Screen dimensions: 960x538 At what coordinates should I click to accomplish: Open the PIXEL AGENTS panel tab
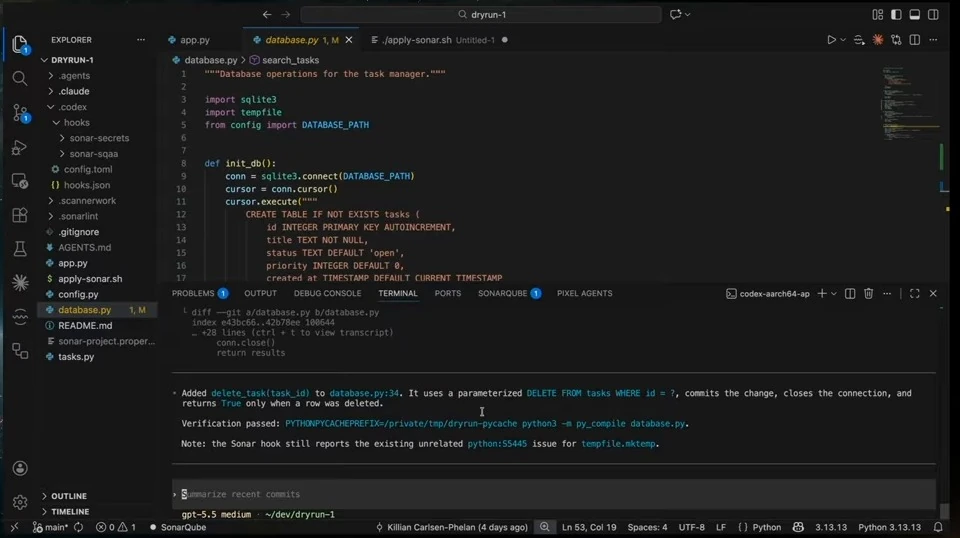[x=584, y=294]
